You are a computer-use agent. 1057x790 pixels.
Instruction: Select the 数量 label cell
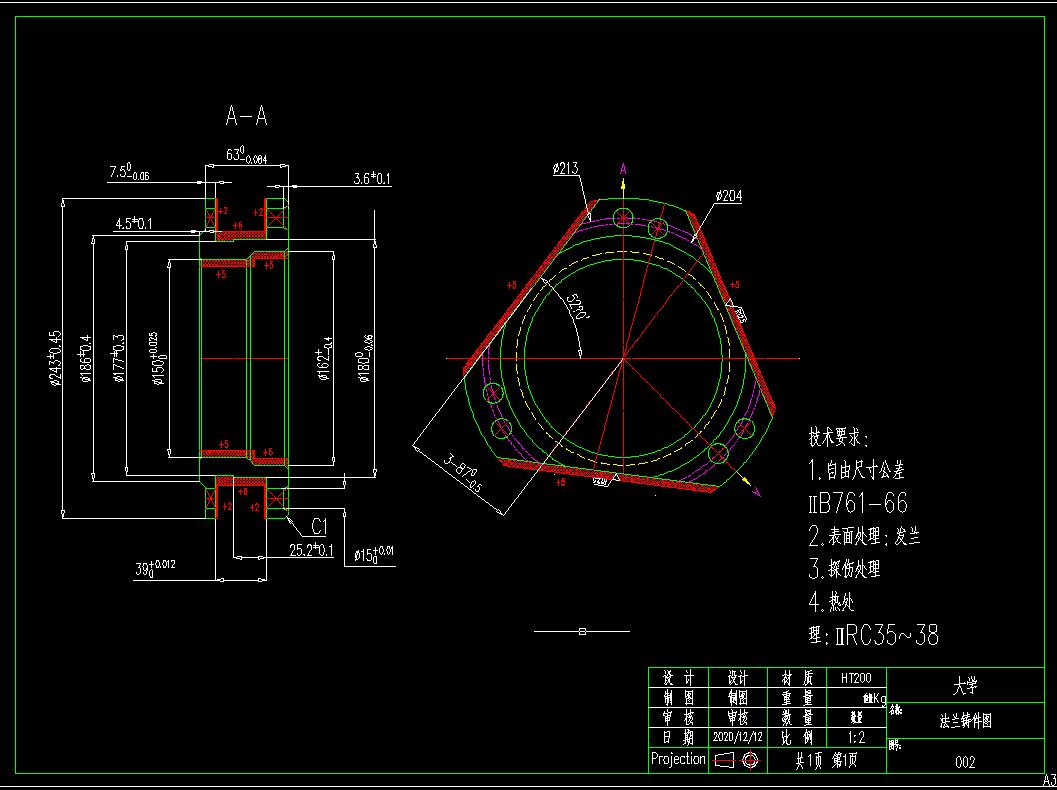pyautogui.click(x=797, y=717)
